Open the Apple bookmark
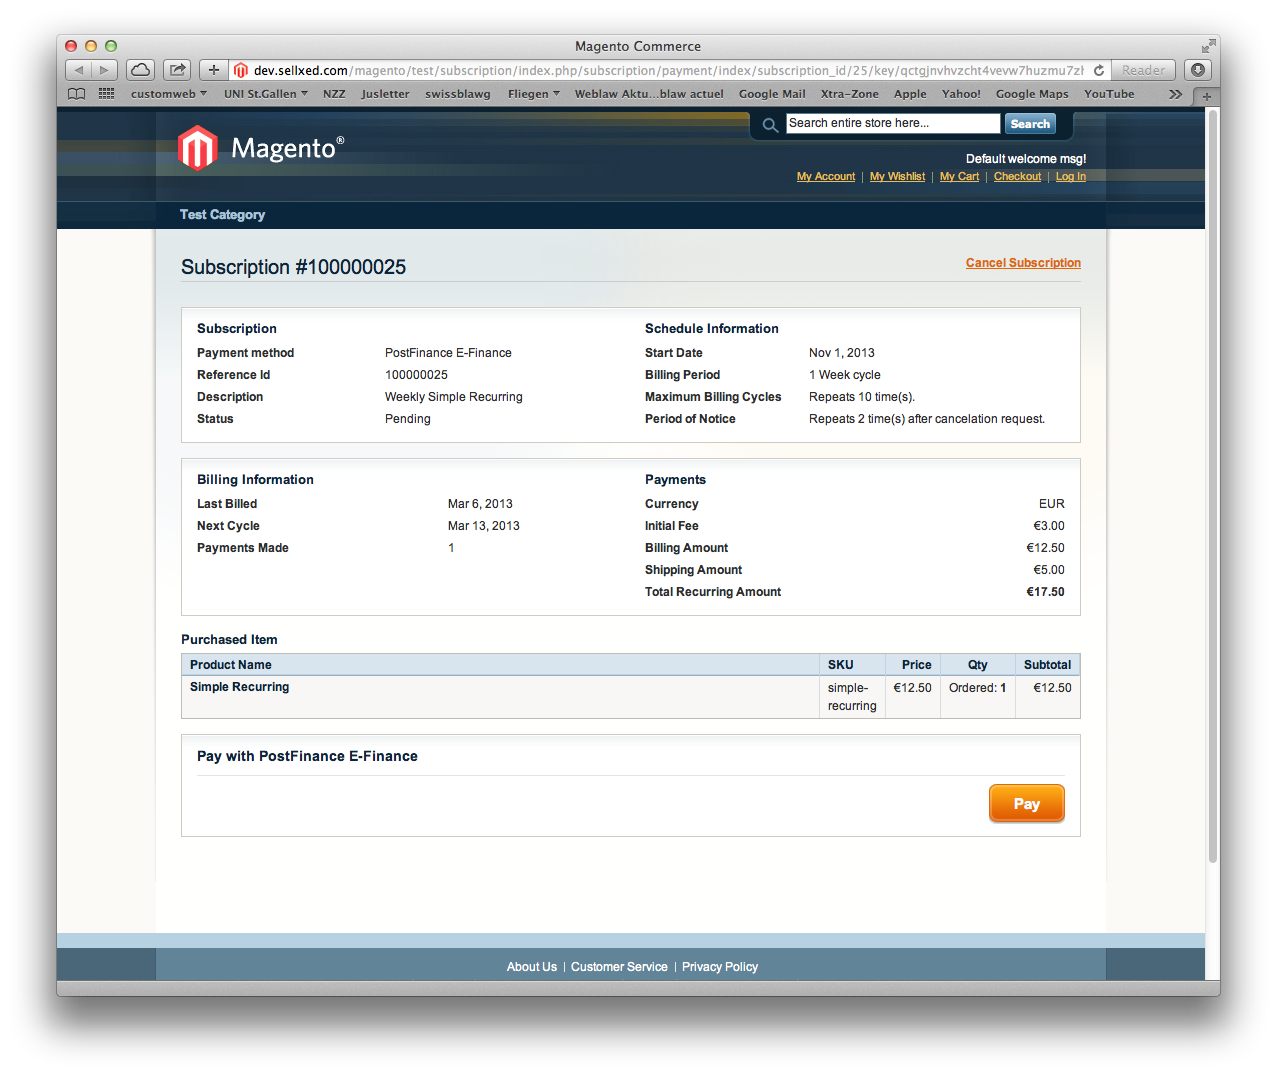The image size is (1277, 1075). coord(910,94)
